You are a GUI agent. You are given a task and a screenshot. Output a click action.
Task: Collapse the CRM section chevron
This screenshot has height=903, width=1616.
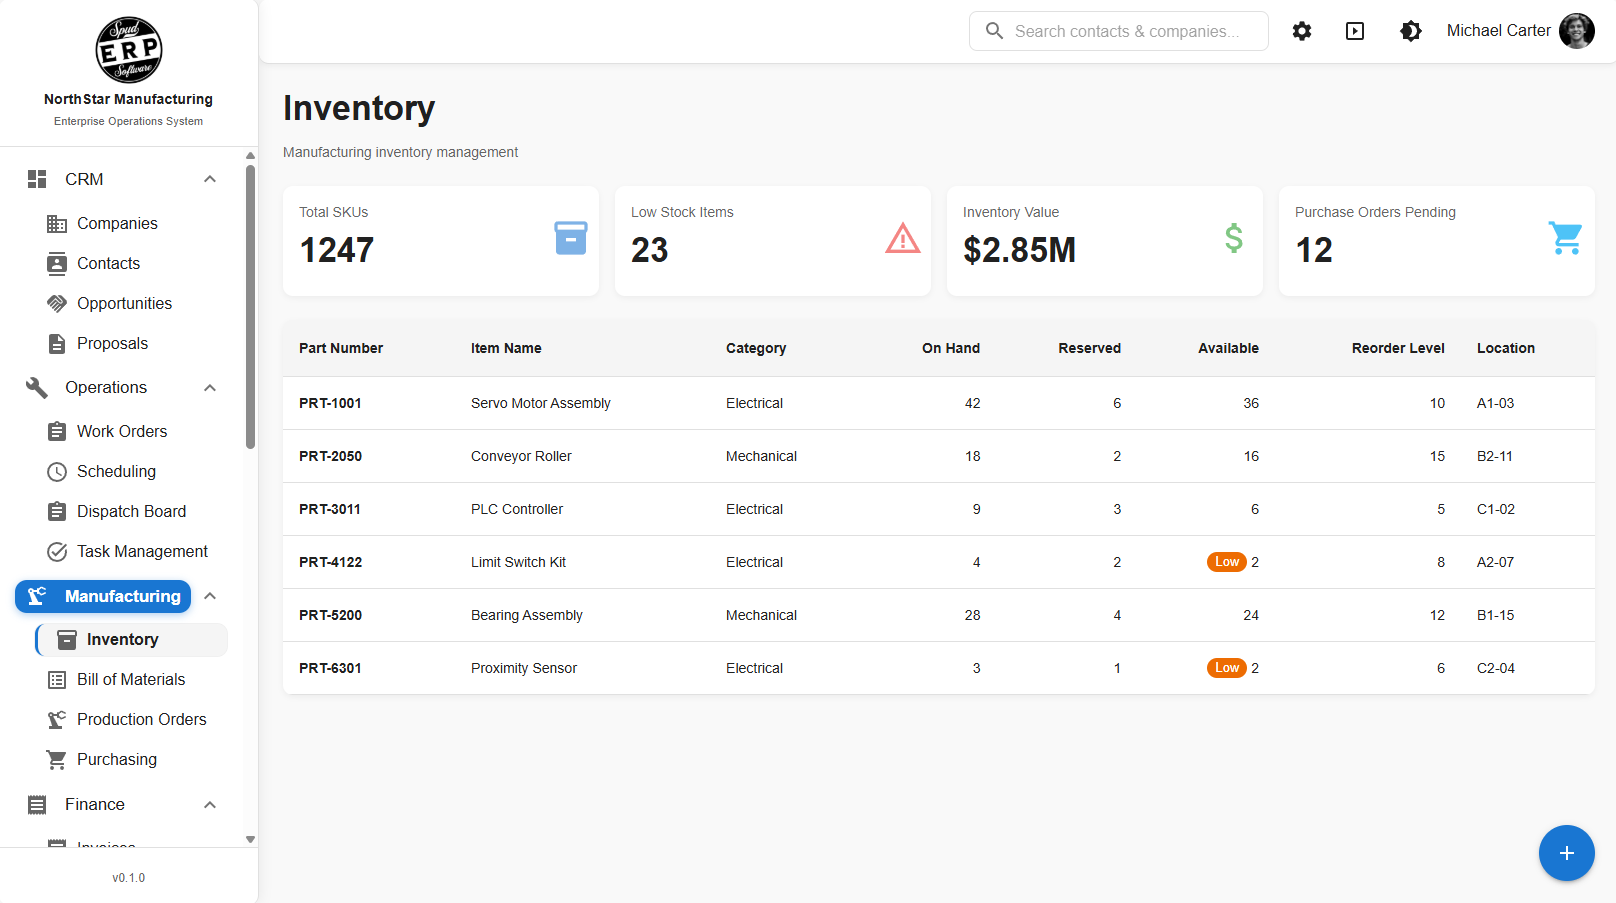(210, 179)
